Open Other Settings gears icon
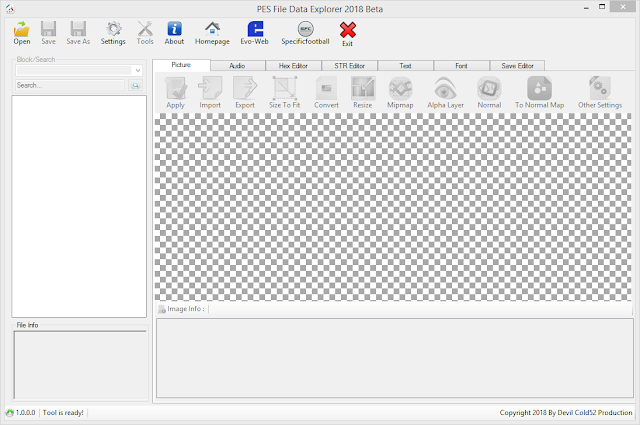Viewport: 640px width, 425px height. pyautogui.click(x=600, y=88)
